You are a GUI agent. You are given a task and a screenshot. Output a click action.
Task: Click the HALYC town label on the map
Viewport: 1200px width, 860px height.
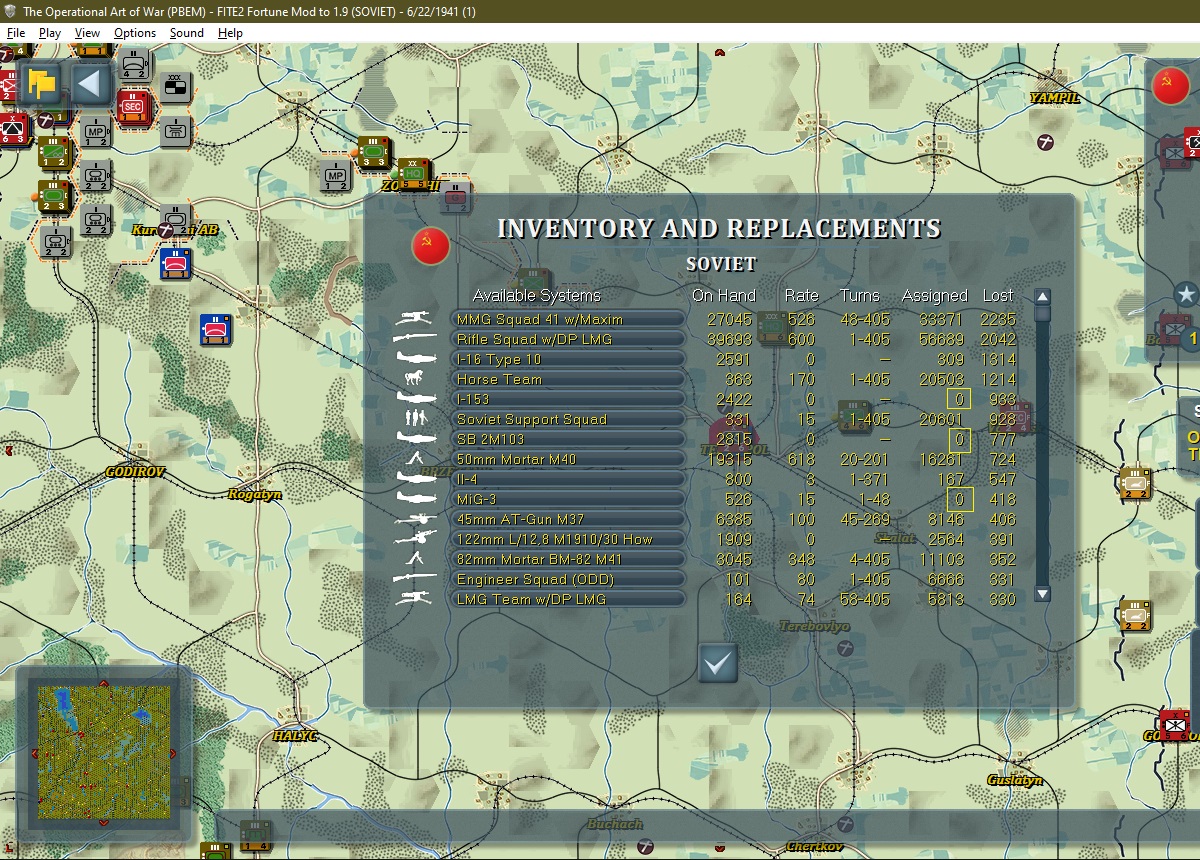pyautogui.click(x=295, y=736)
